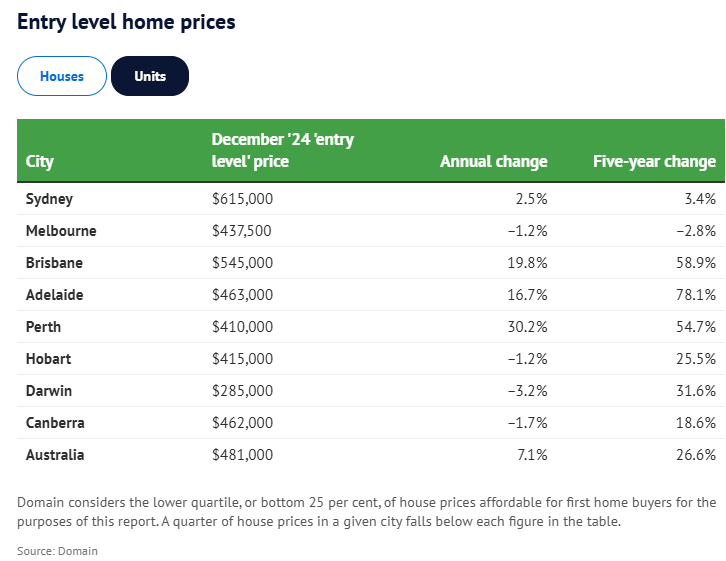Select the Sydney row city name
726x561 pixels.
(x=49, y=199)
